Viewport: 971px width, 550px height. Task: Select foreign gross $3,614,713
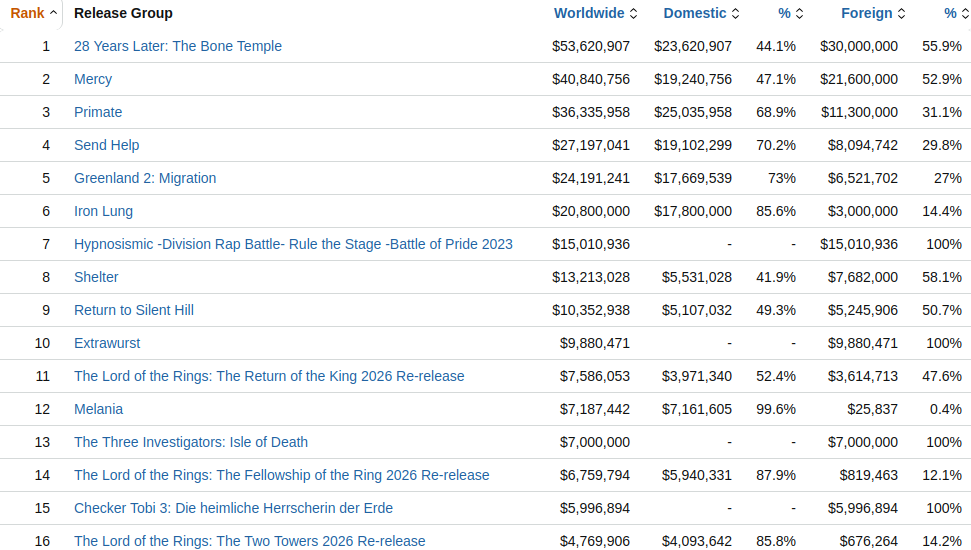pyautogui.click(x=863, y=376)
